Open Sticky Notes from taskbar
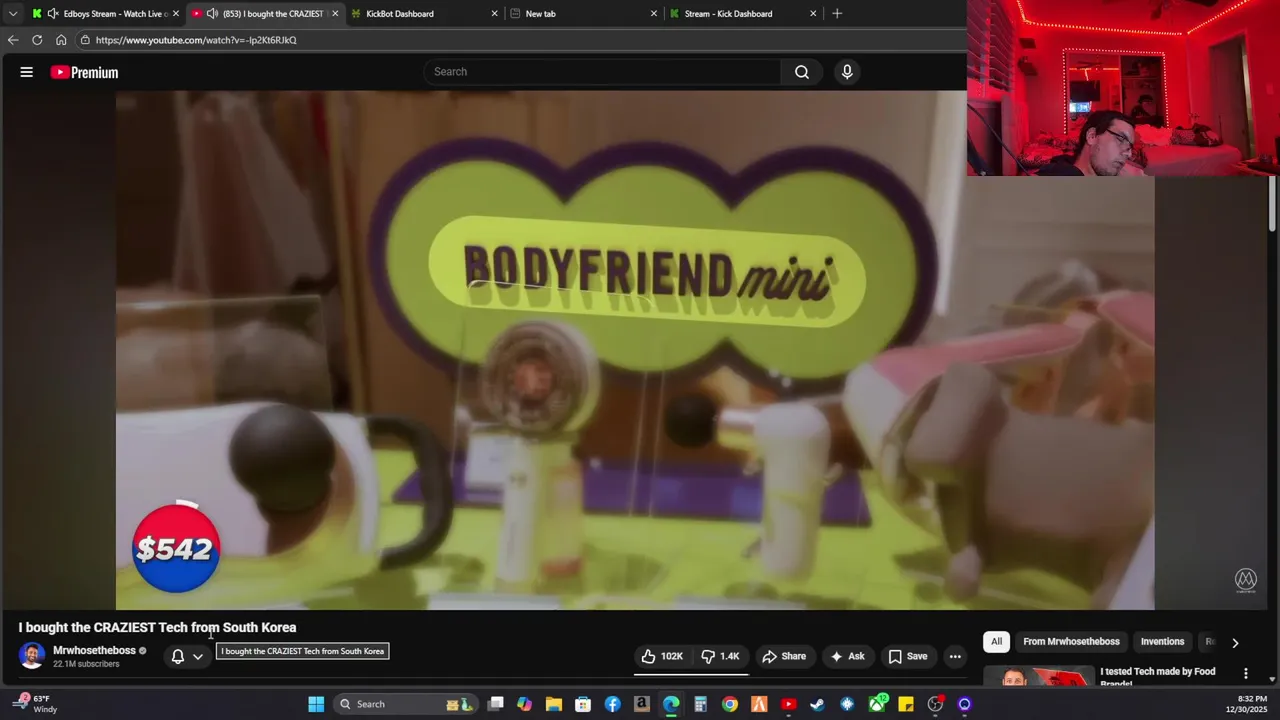1280x720 pixels. [906, 704]
